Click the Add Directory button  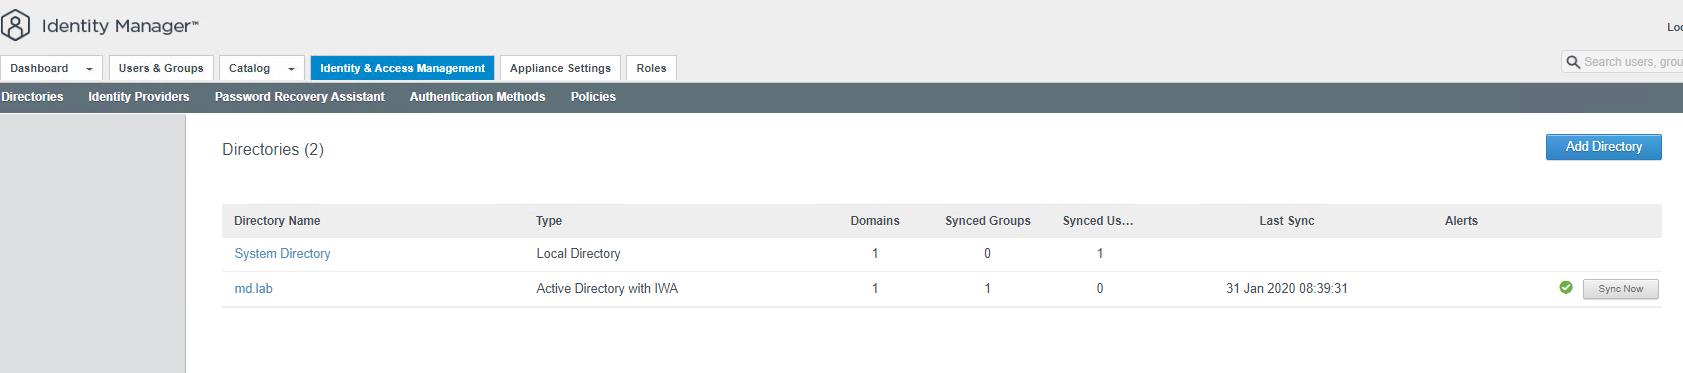click(x=1604, y=147)
